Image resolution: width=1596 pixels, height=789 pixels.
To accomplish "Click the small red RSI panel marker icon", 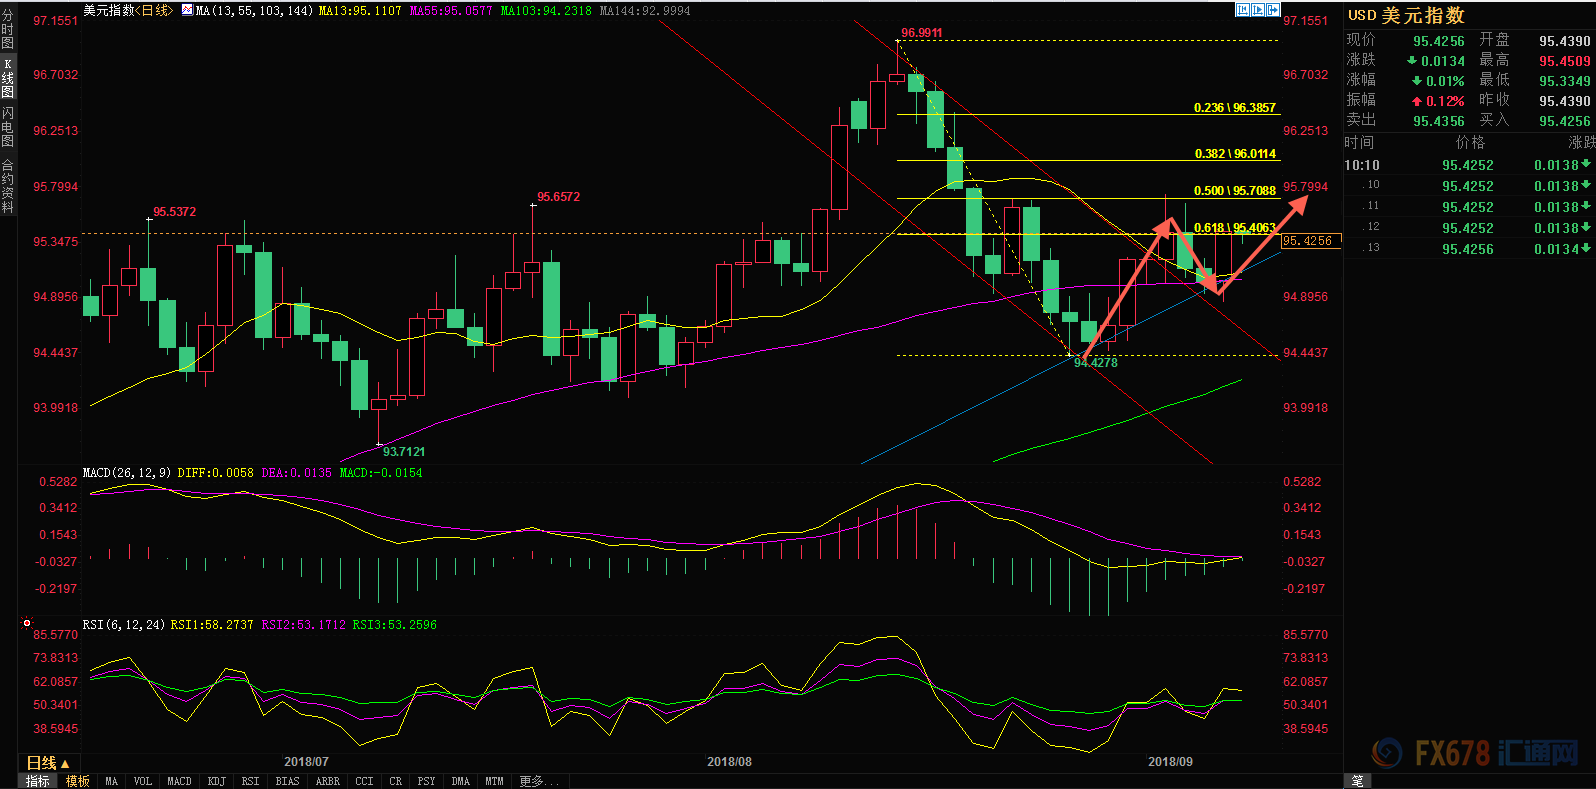I will [x=27, y=623].
